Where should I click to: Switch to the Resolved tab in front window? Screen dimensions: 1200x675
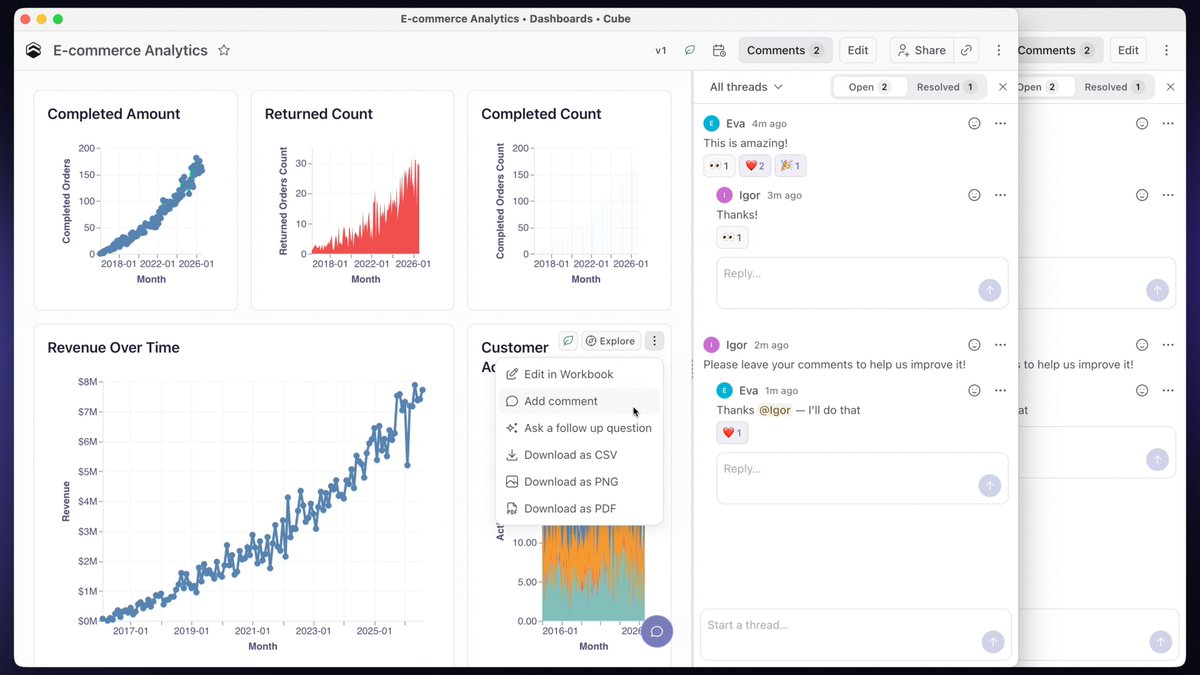click(x=946, y=87)
